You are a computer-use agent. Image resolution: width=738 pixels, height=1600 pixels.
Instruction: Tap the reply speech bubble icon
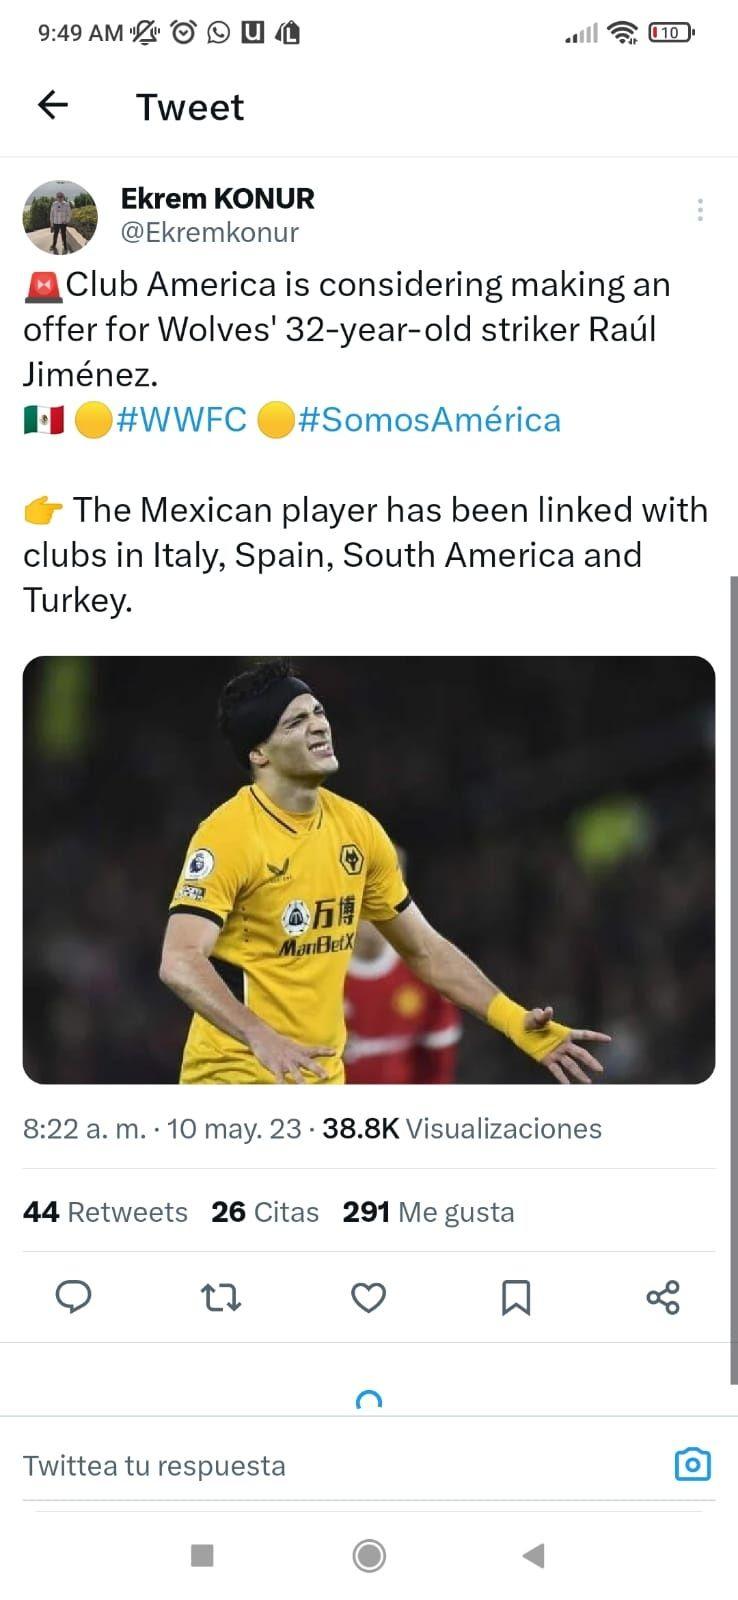pyautogui.click(x=73, y=1297)
